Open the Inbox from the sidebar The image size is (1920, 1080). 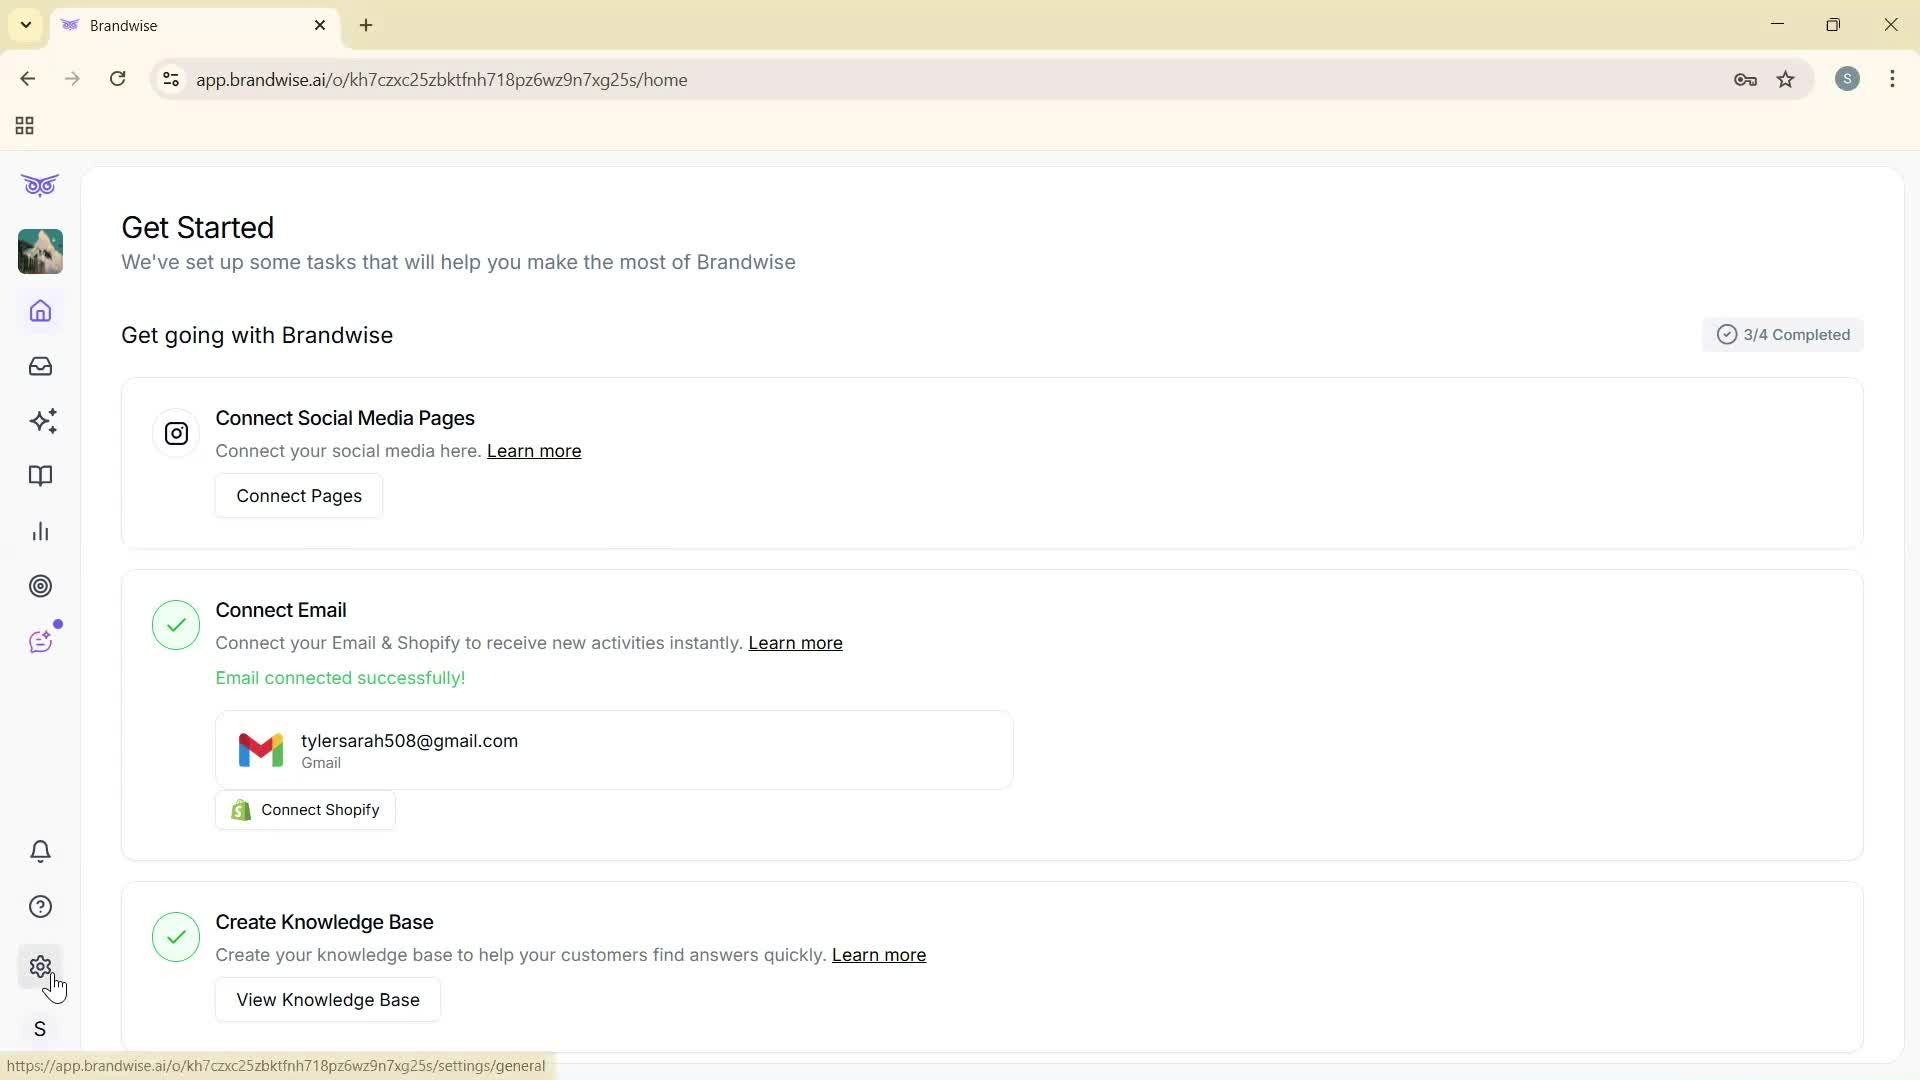(x=40, y=366)
